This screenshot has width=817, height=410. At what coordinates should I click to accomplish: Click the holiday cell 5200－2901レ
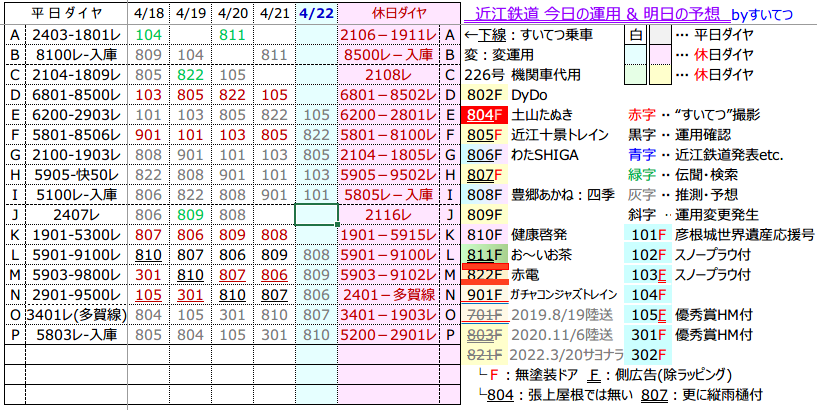pyautogui.click(x=389, y=334)
